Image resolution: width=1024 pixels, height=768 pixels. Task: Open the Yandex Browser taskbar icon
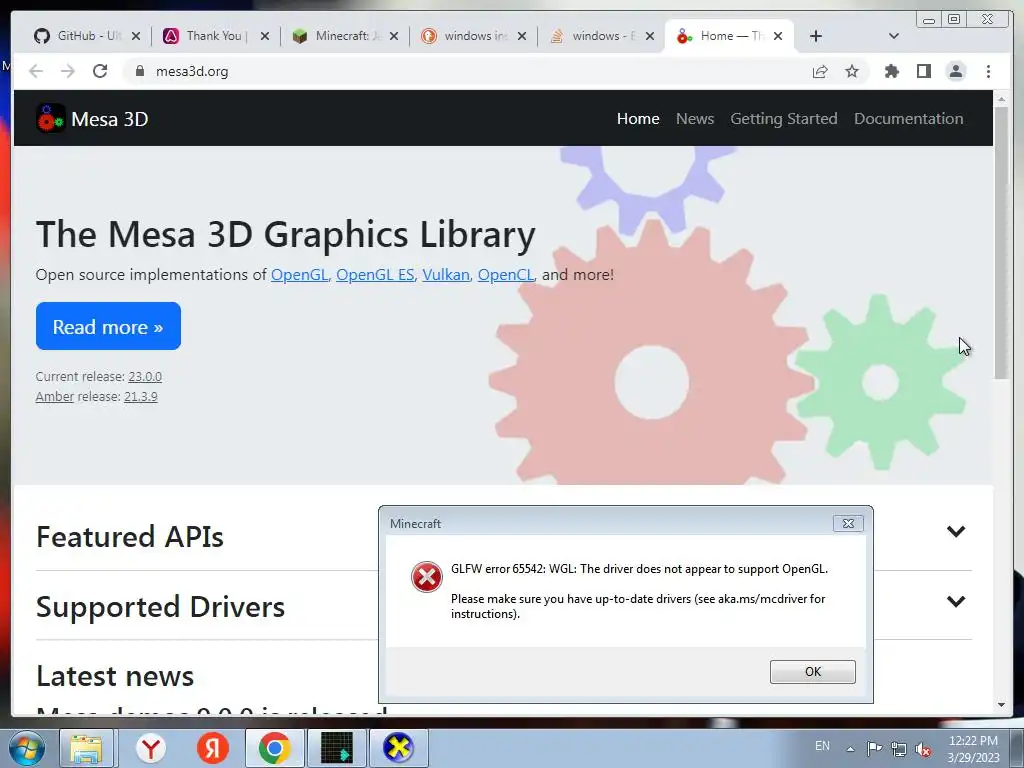coord(151,748)
